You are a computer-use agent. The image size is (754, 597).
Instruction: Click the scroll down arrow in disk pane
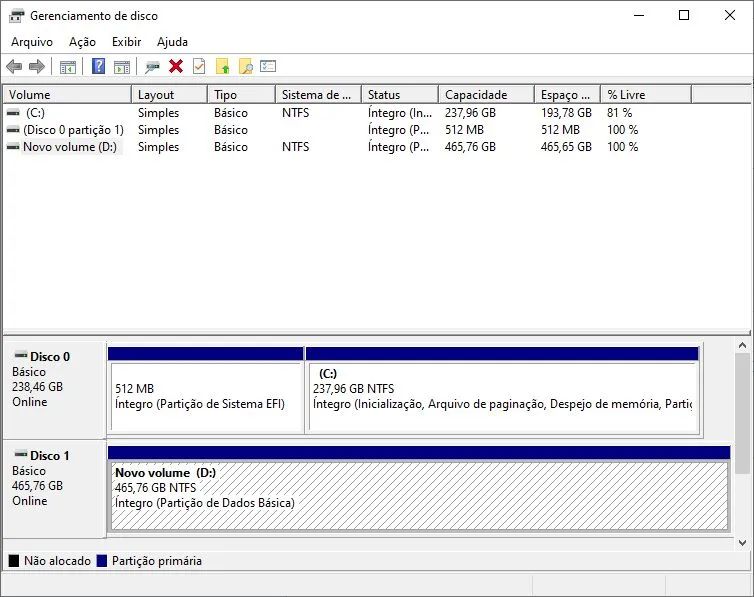click(742, 543)
